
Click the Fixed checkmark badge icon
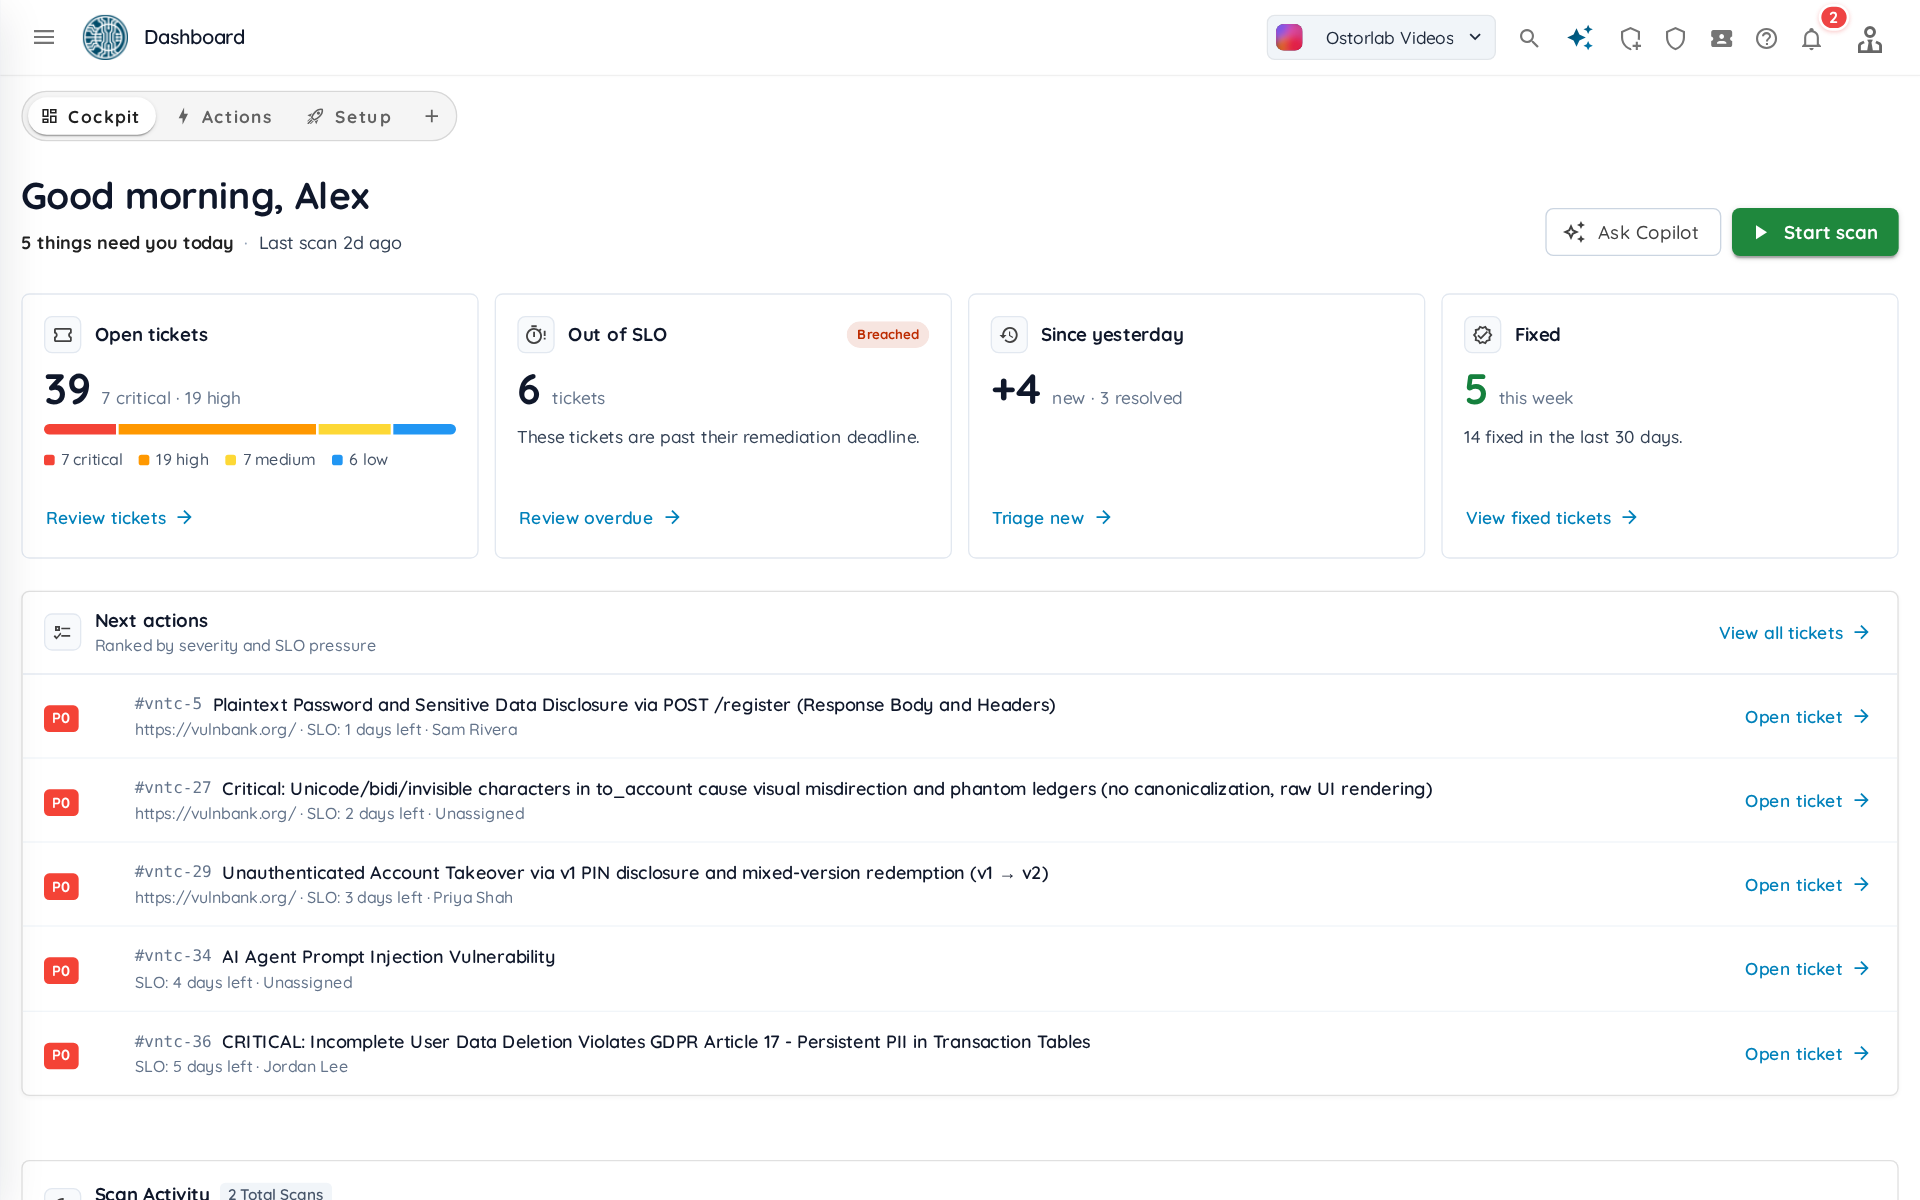point(1483,335)
